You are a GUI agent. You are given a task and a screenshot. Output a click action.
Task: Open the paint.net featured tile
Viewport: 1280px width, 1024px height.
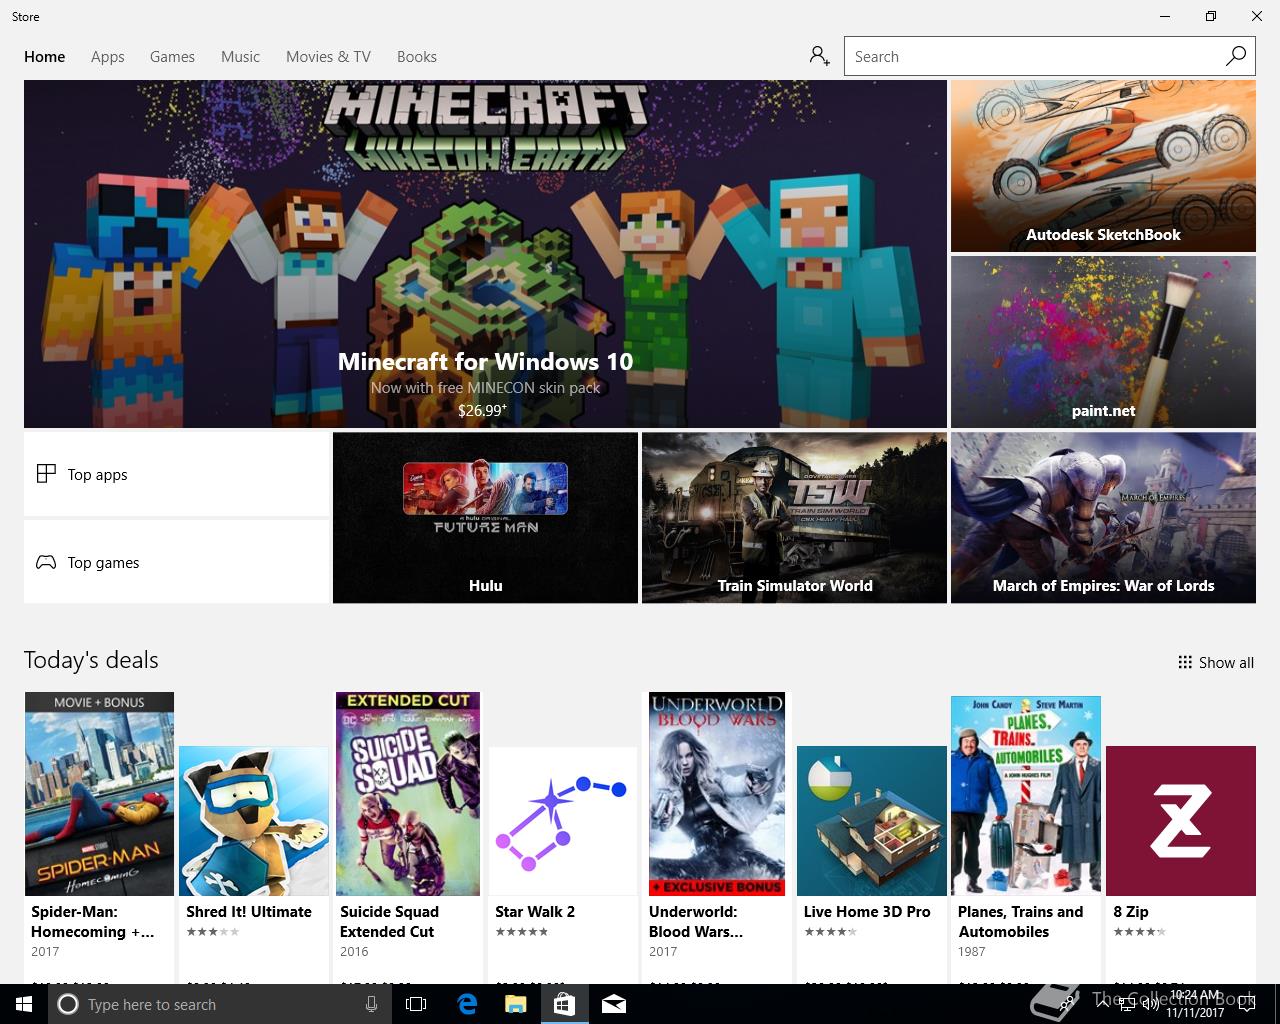(x=1103, y=342)
